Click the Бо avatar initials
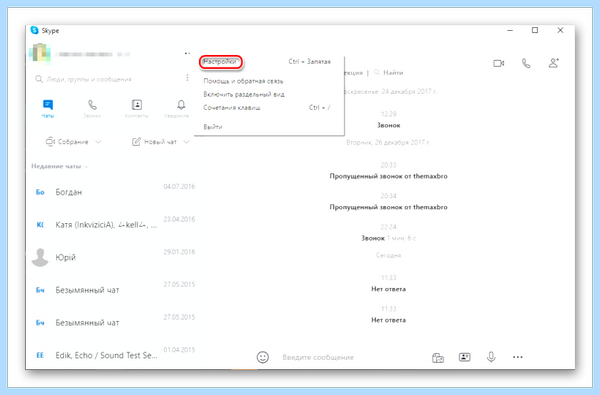This screenshot has height=395, width=600. click(x=40, y=192)
